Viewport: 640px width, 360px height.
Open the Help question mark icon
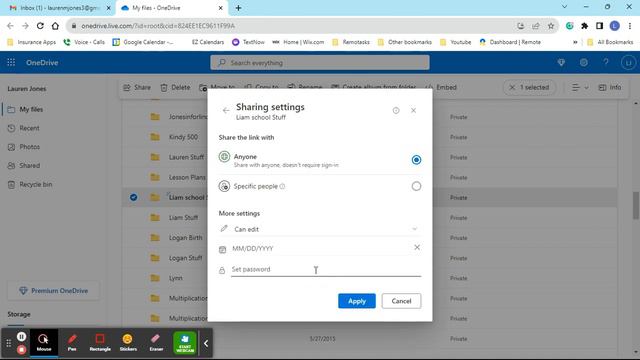click(606, 62)
